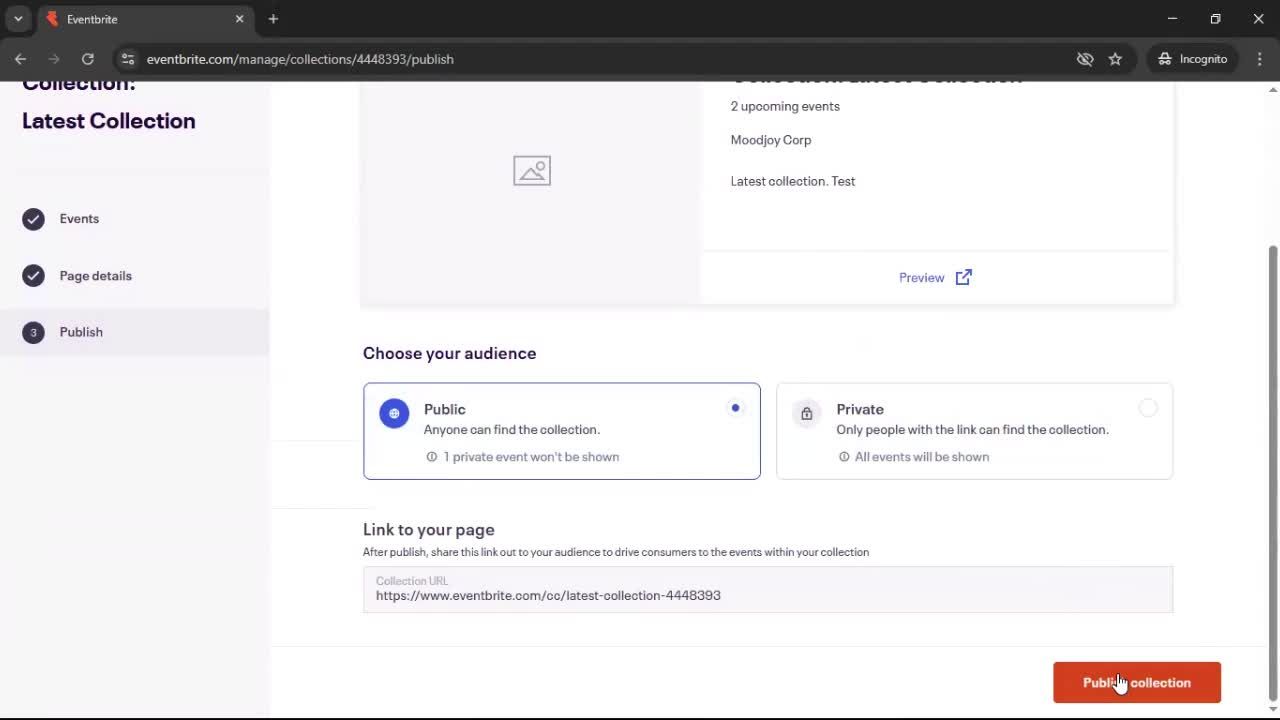Click the image placeholder icon
Image resolution: width=1280 pixels, height=720 pixels.
(532, 171)
